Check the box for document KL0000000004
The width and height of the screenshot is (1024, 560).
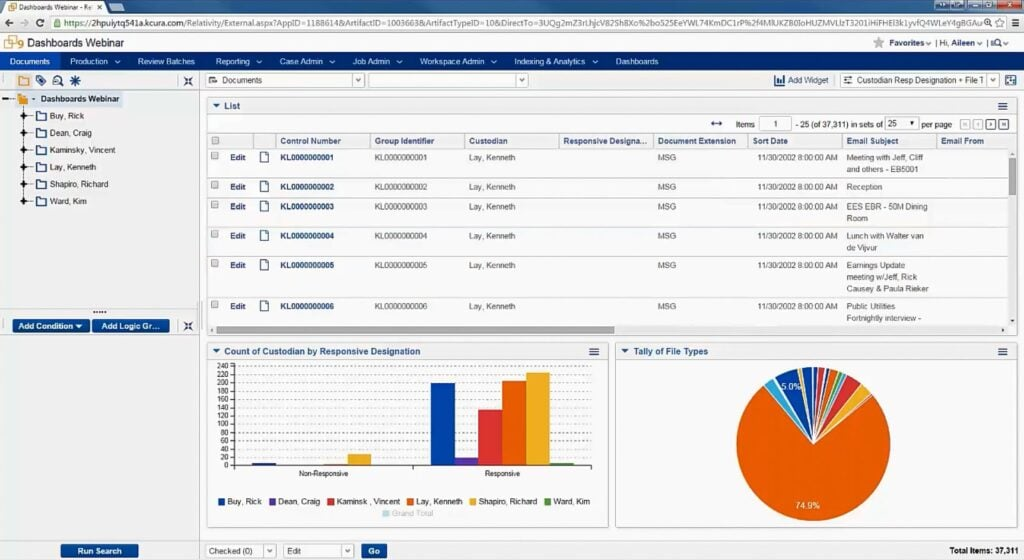(215, 234)
